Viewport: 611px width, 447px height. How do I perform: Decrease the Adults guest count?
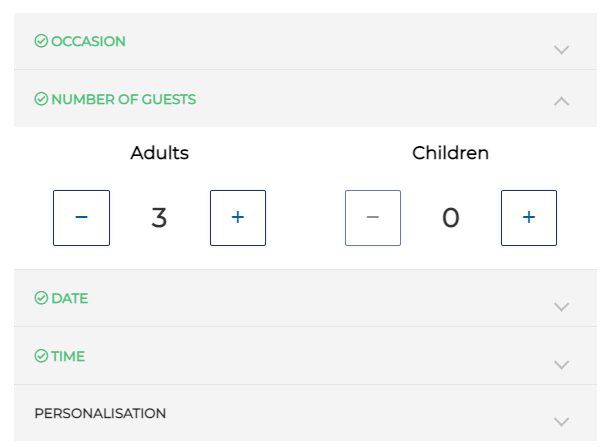click(x=81, y=218)
